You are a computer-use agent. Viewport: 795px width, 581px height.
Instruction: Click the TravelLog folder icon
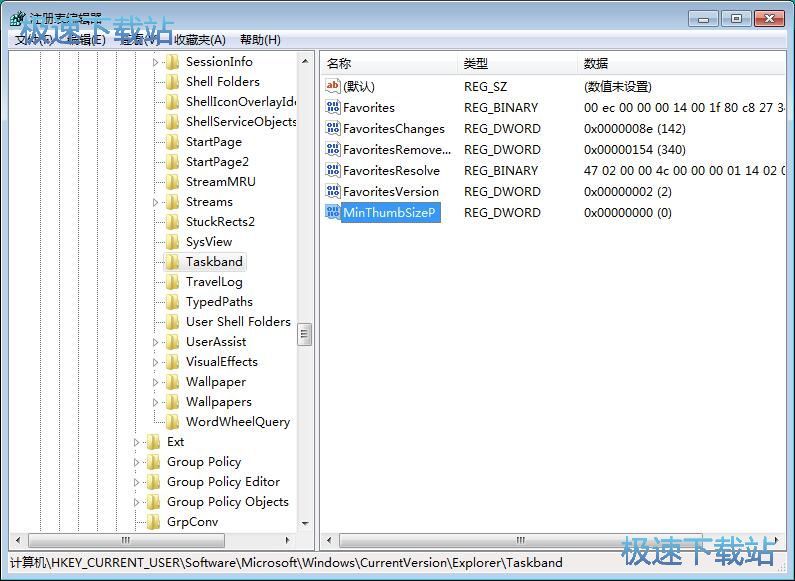[x=173, y=282]
